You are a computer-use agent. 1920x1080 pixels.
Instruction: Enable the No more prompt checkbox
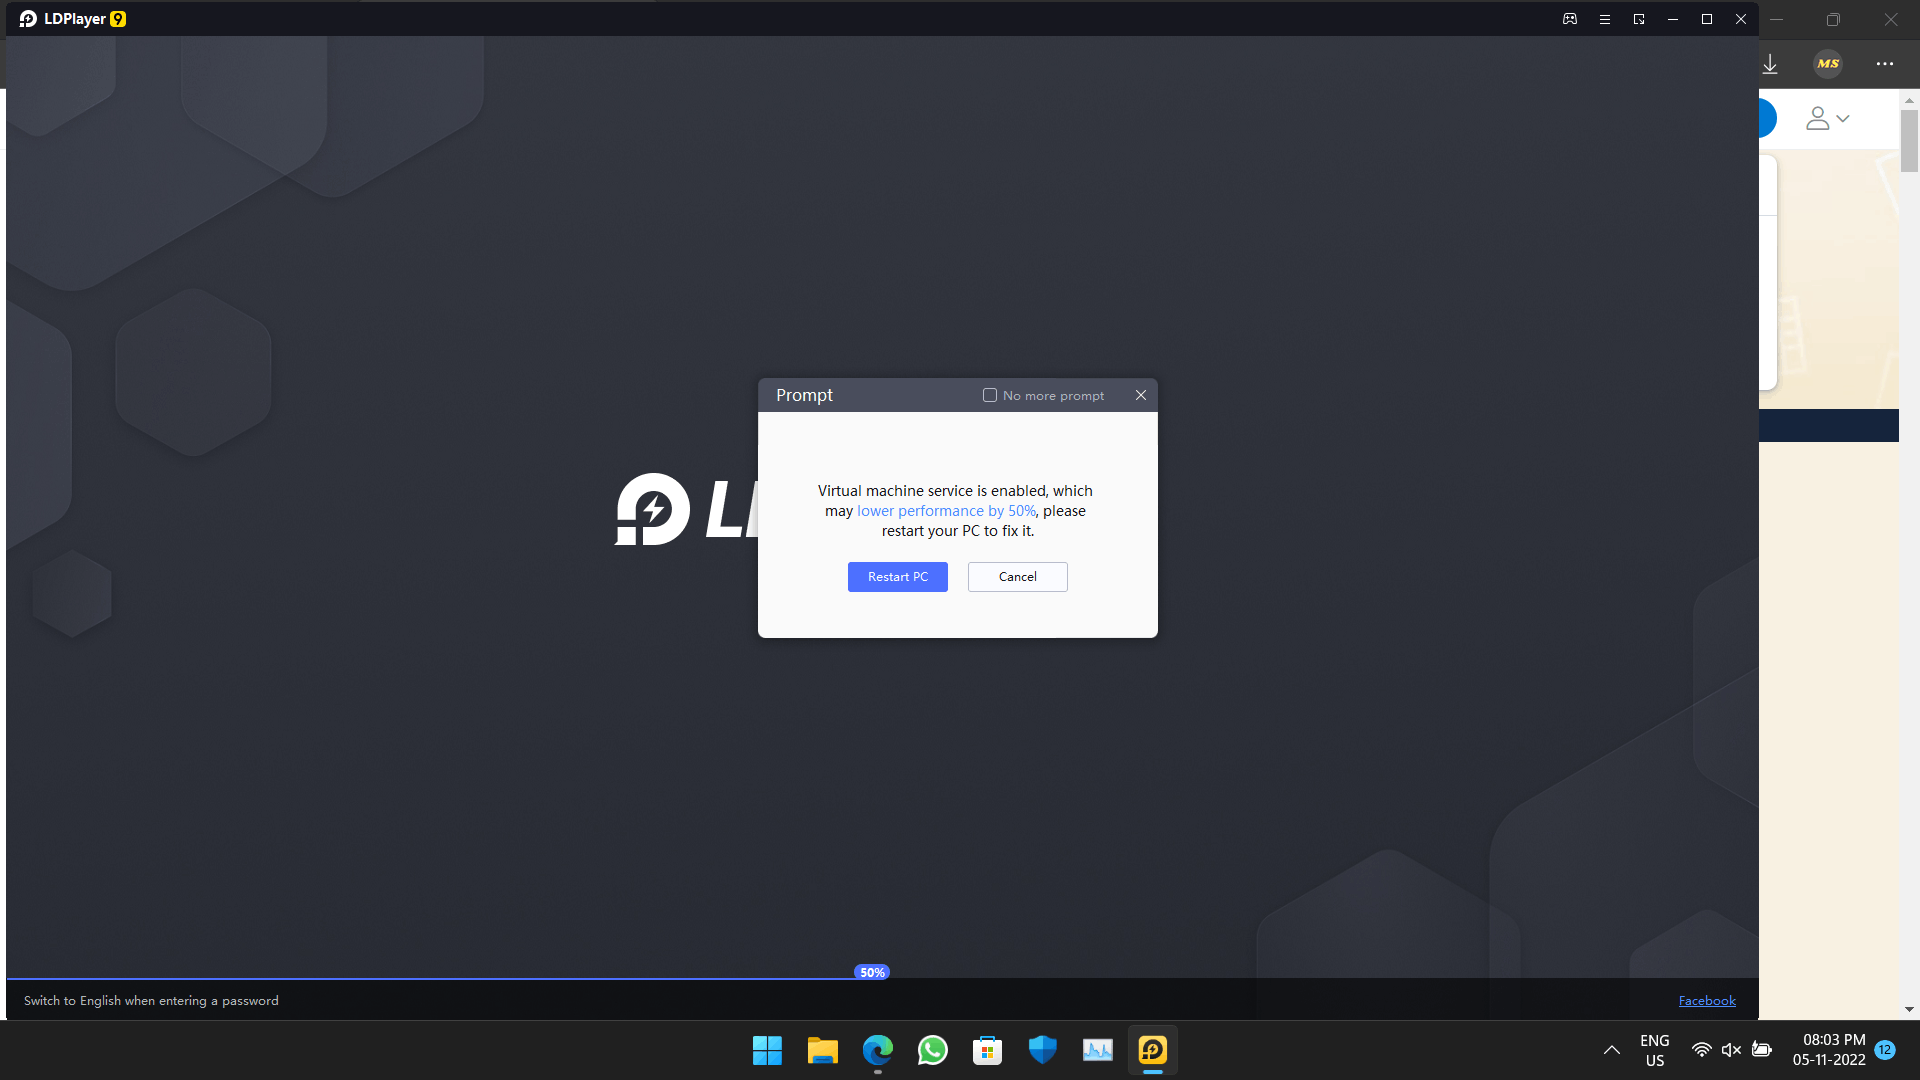point(990,395)
